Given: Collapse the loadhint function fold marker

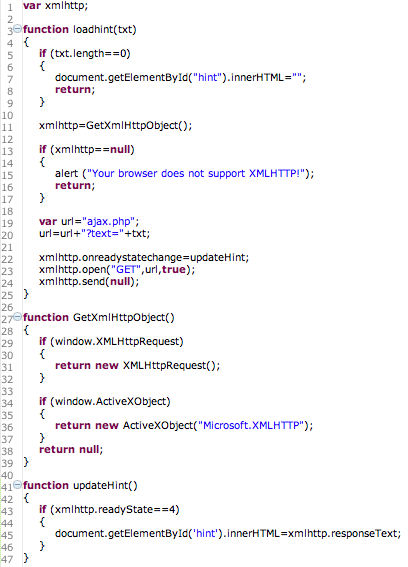Looking at the screenshot, I should (17, 29).
